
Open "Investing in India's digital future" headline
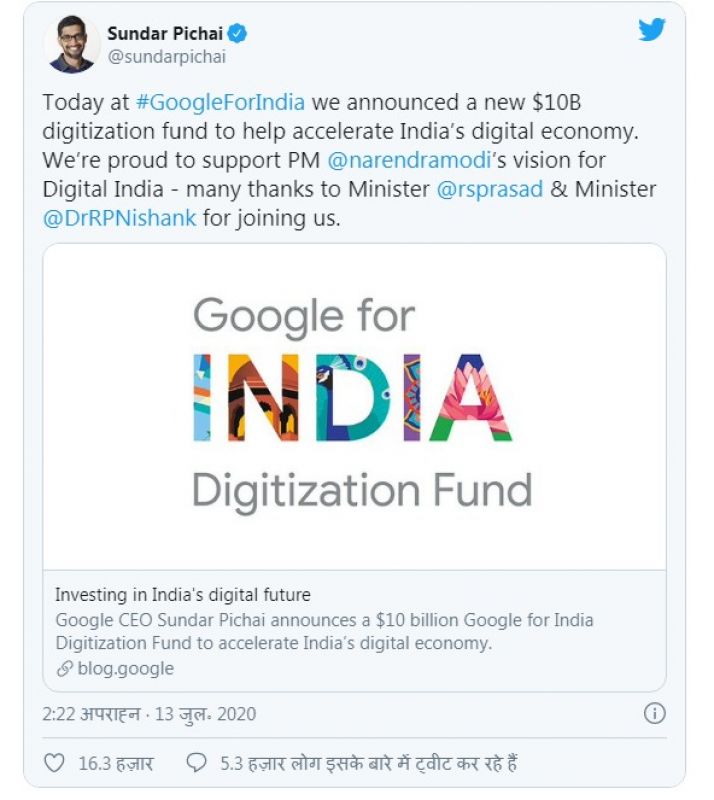pyautogui.click(x=182, y=595)
